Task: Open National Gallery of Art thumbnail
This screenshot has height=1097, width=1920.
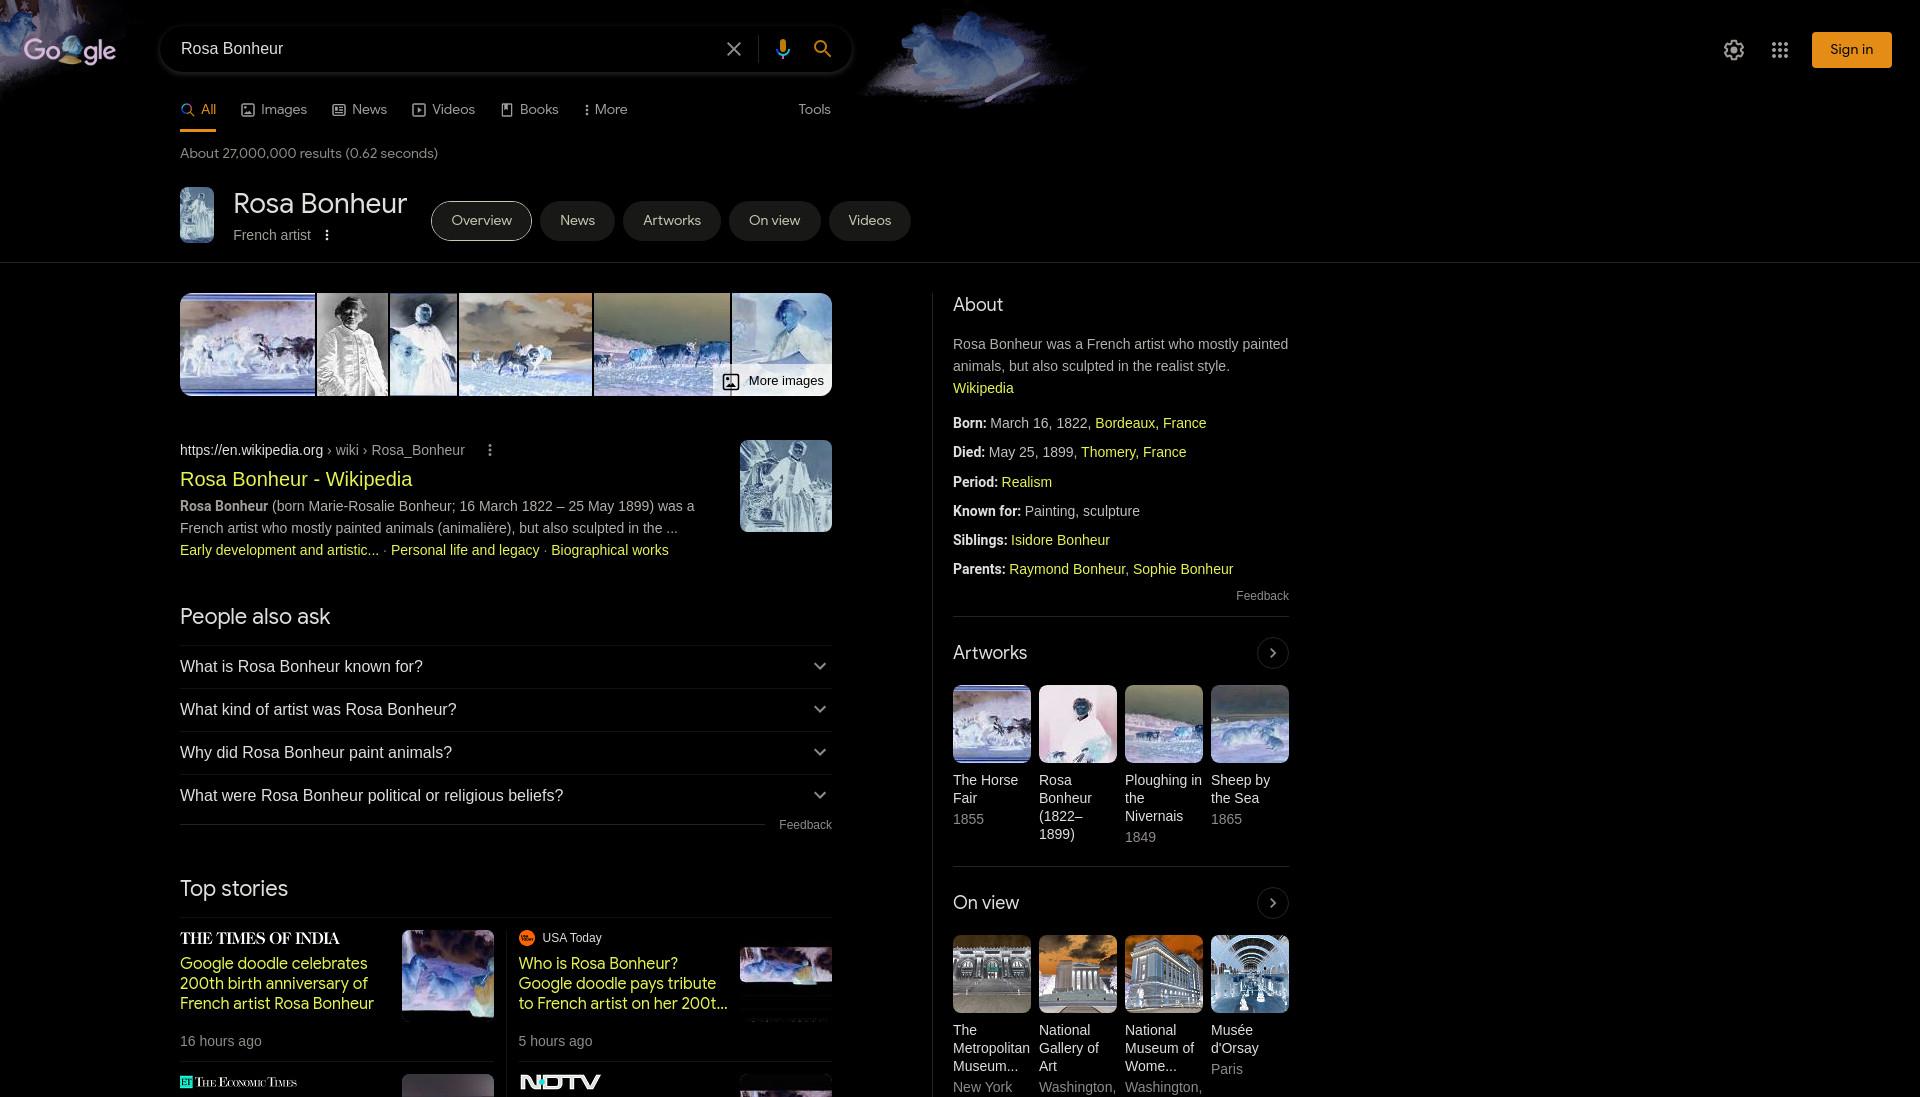Action: [x=1078, y=974]
